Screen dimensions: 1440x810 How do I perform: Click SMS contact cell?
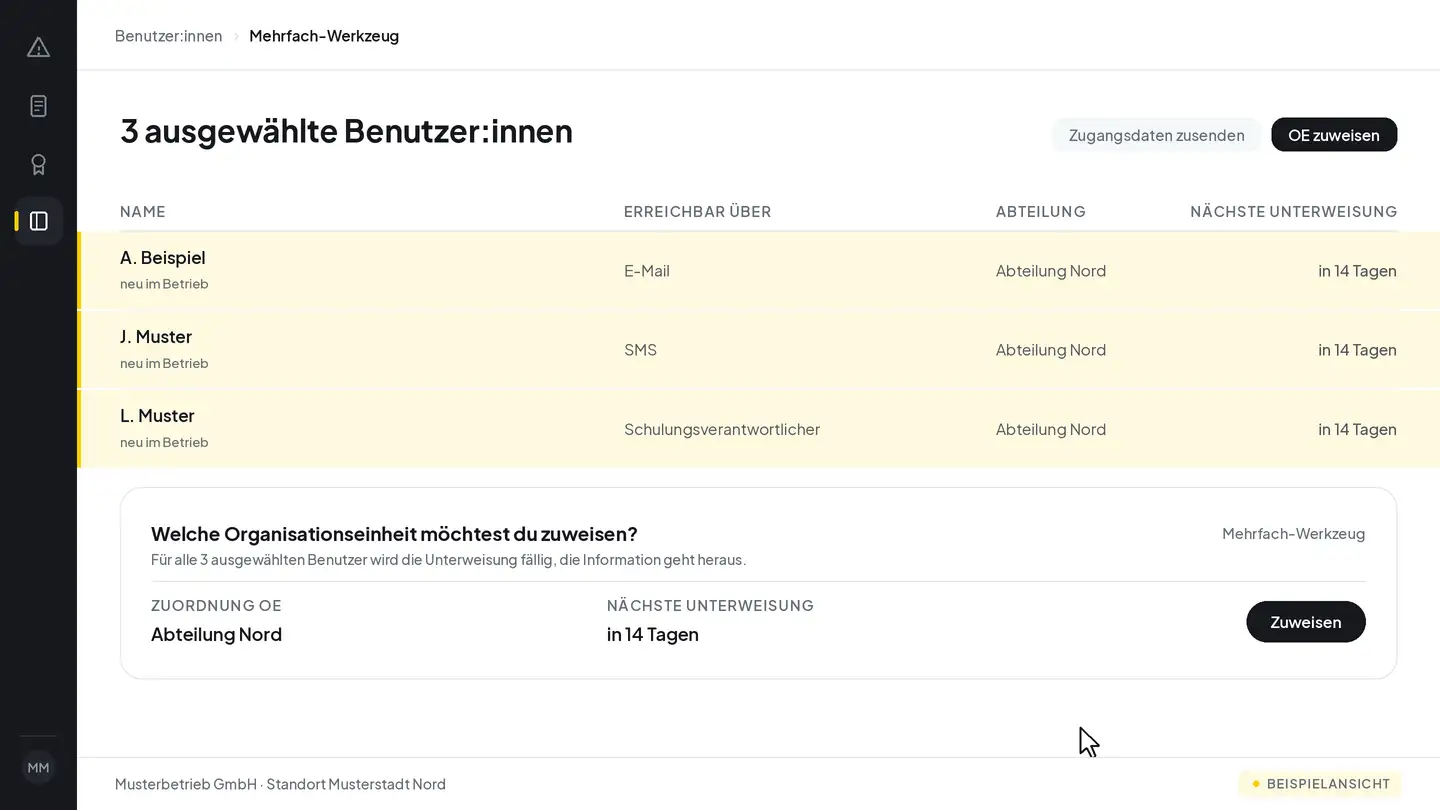[640, 350]
